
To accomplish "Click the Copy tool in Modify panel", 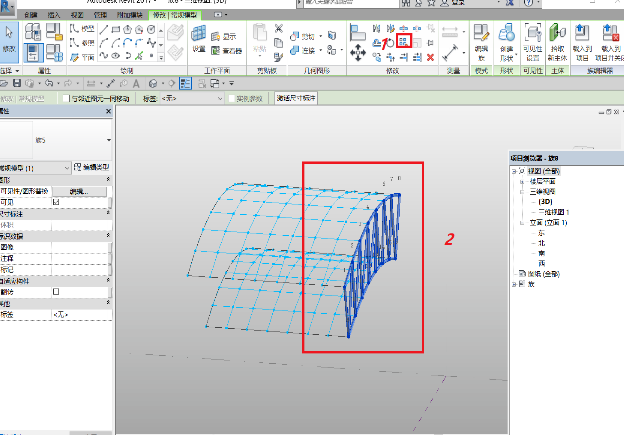I will tap(377, 57).
